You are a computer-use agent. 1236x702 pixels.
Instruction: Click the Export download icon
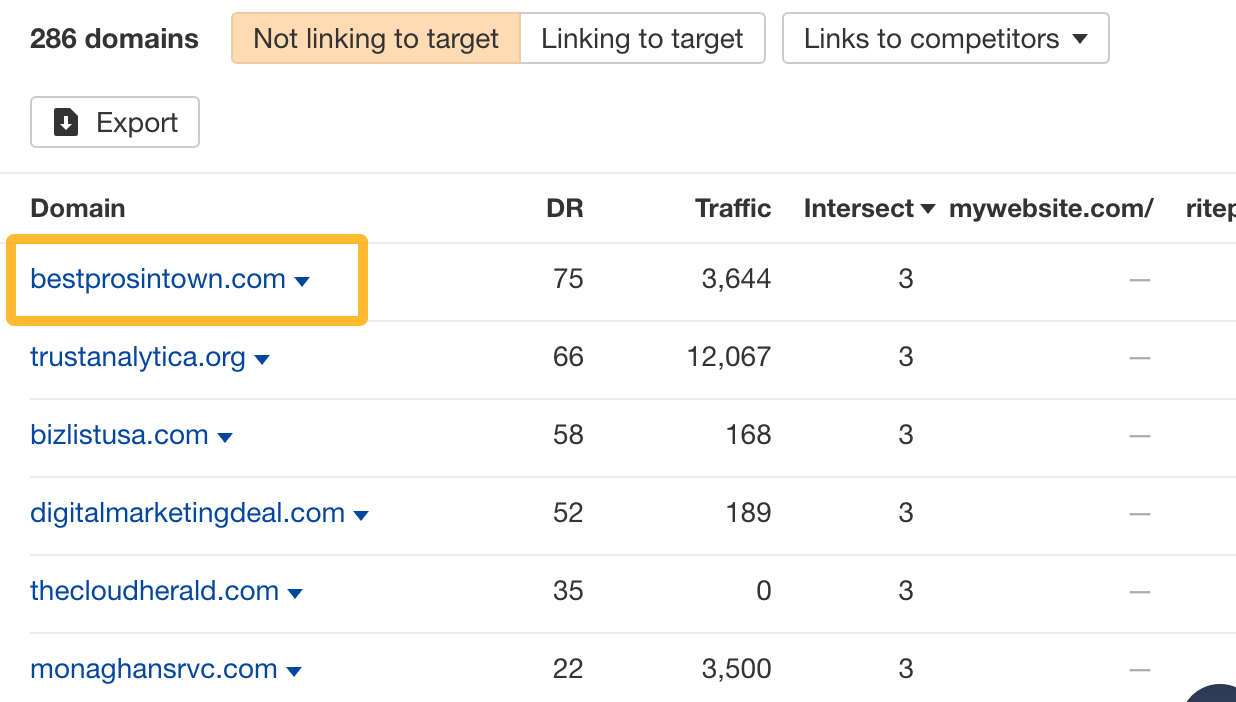[66, 122]
